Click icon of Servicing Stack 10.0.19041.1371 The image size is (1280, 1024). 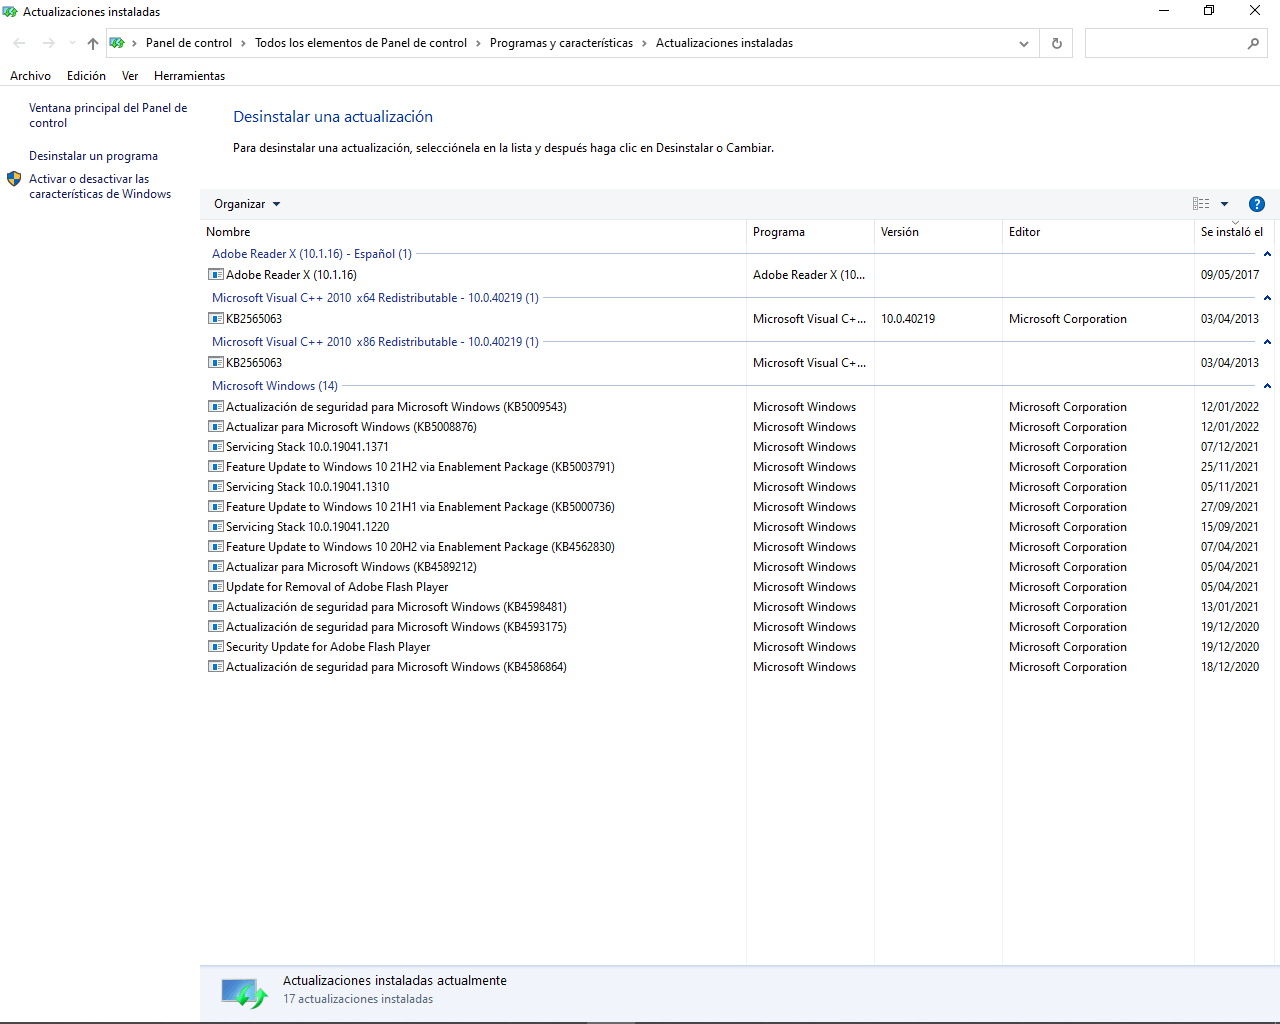pyautogui.click(x=215, y=447)
